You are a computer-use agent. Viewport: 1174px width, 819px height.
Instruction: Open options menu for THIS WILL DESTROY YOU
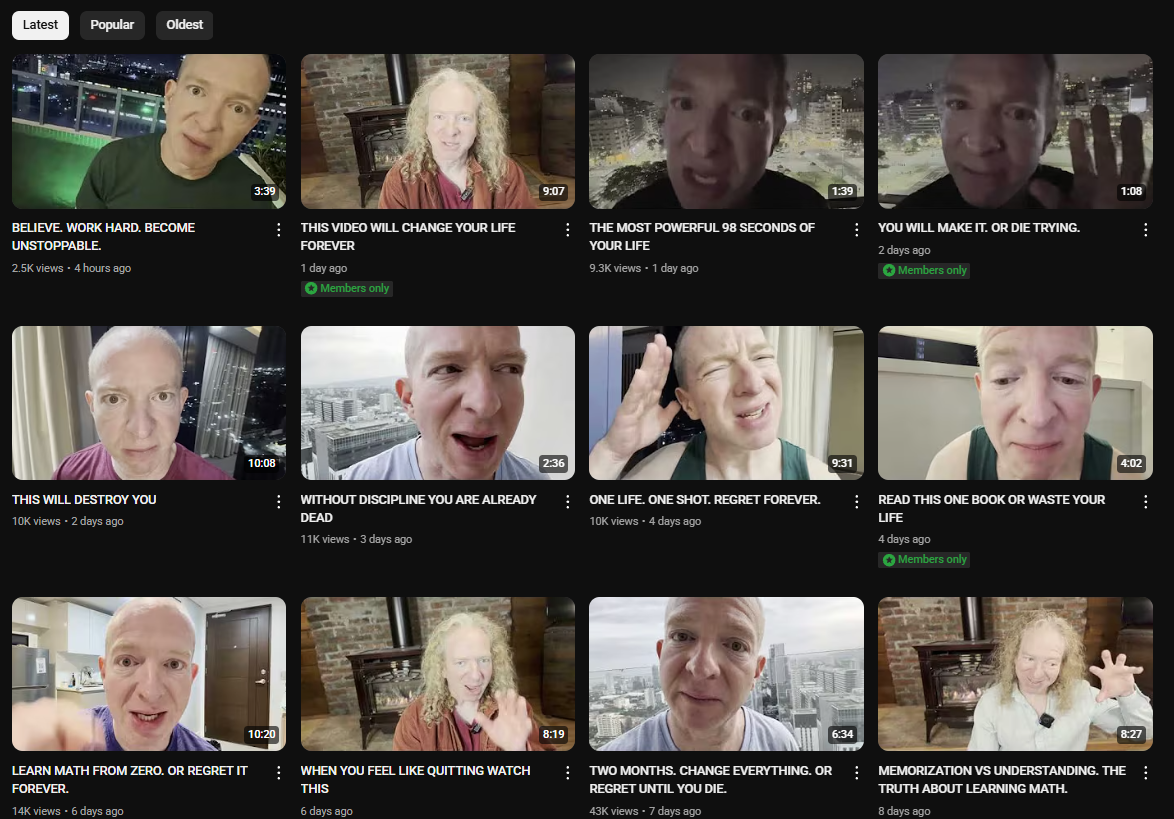click(x=279, y=502)
